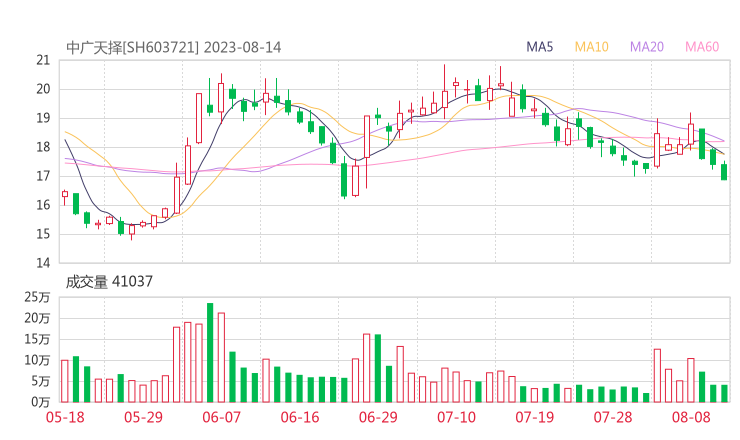Click the price axis value 21
This screenshot has height=440, width=740.
point(43,60)
